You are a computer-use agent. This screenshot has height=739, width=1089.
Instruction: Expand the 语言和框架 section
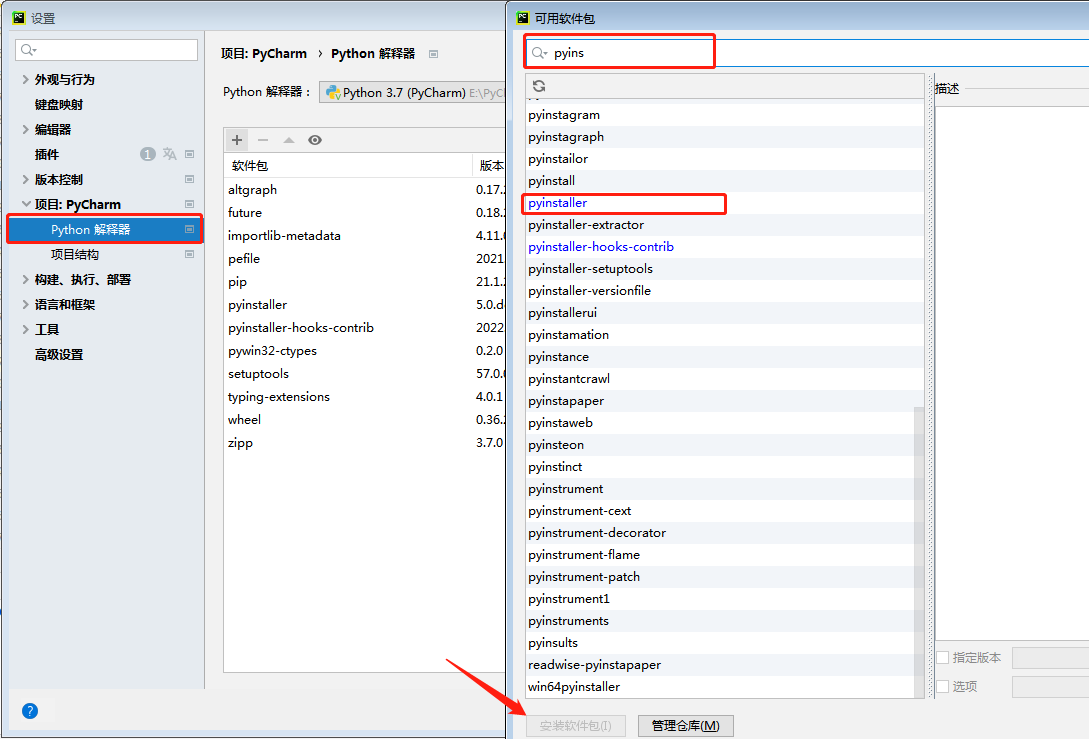(26, 304)
